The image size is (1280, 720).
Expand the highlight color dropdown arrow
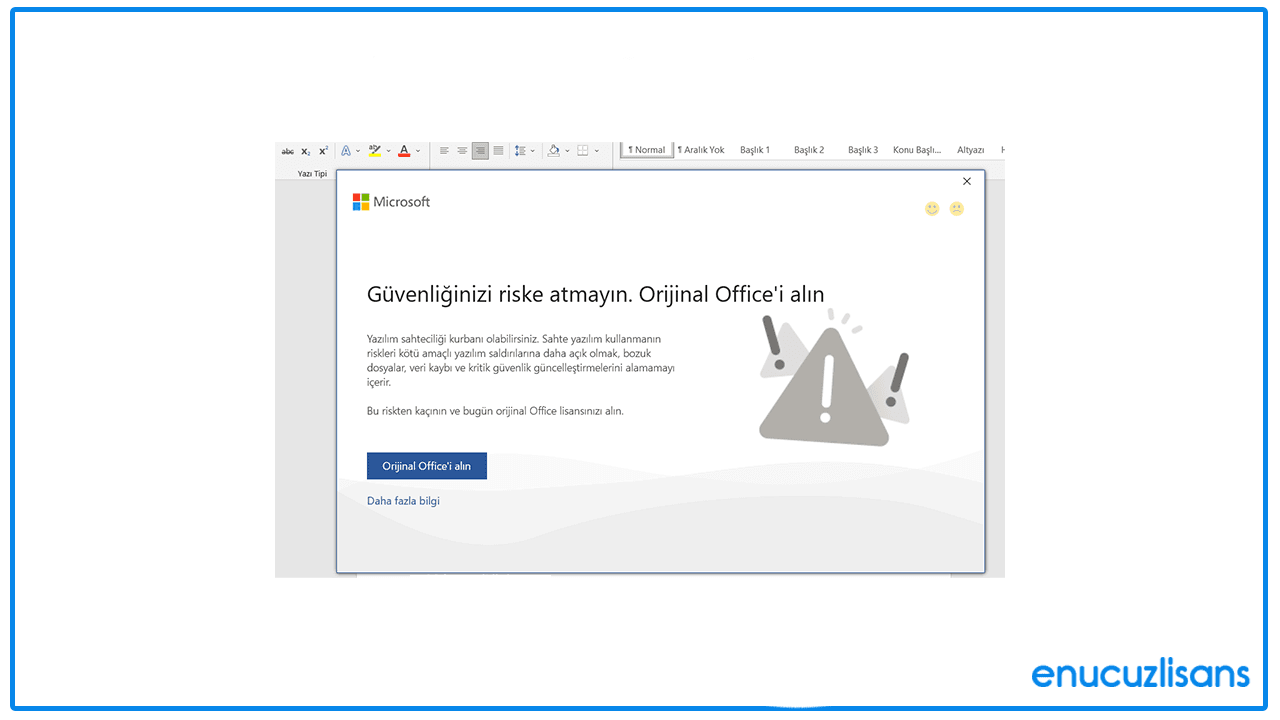tap(388, 151)
